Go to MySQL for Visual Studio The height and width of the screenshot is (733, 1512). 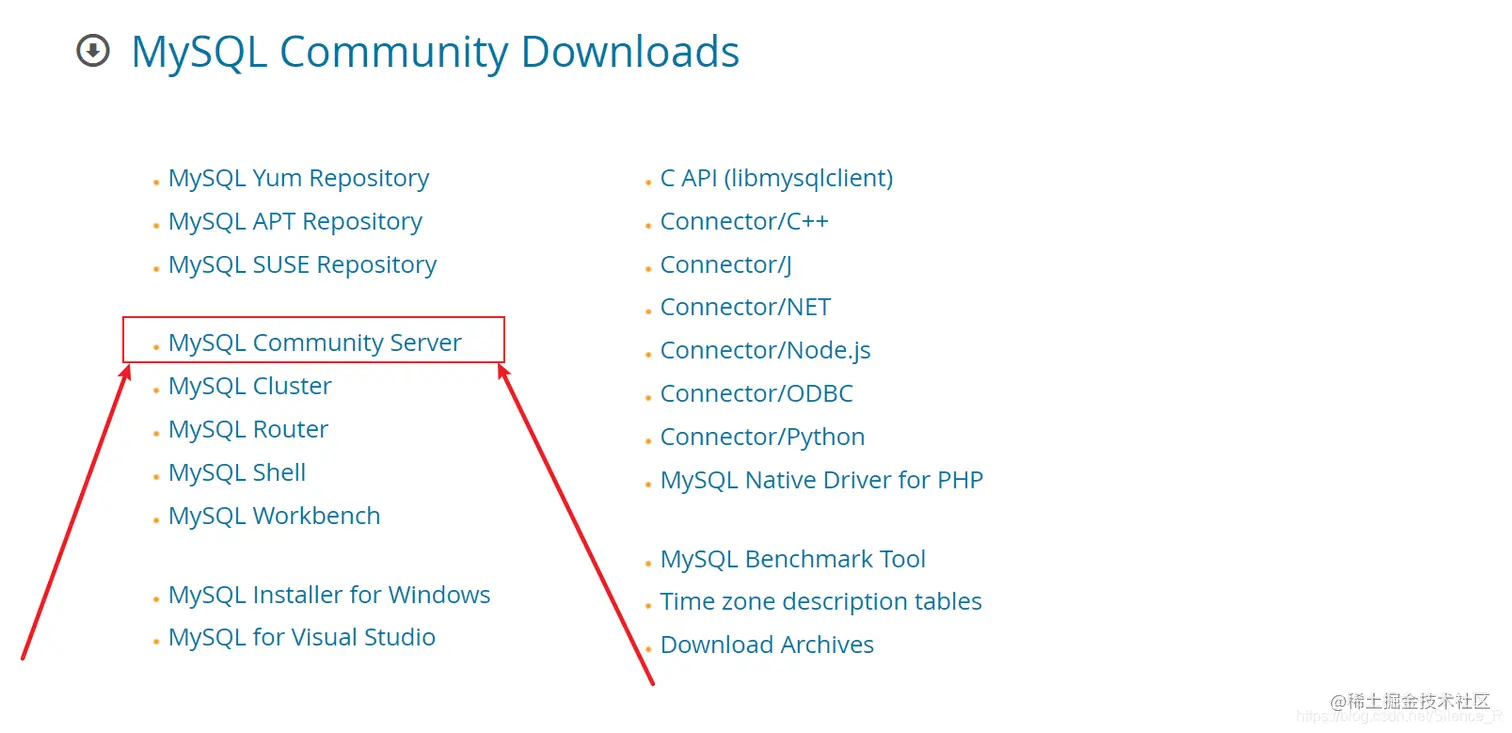tap(302, 637)
